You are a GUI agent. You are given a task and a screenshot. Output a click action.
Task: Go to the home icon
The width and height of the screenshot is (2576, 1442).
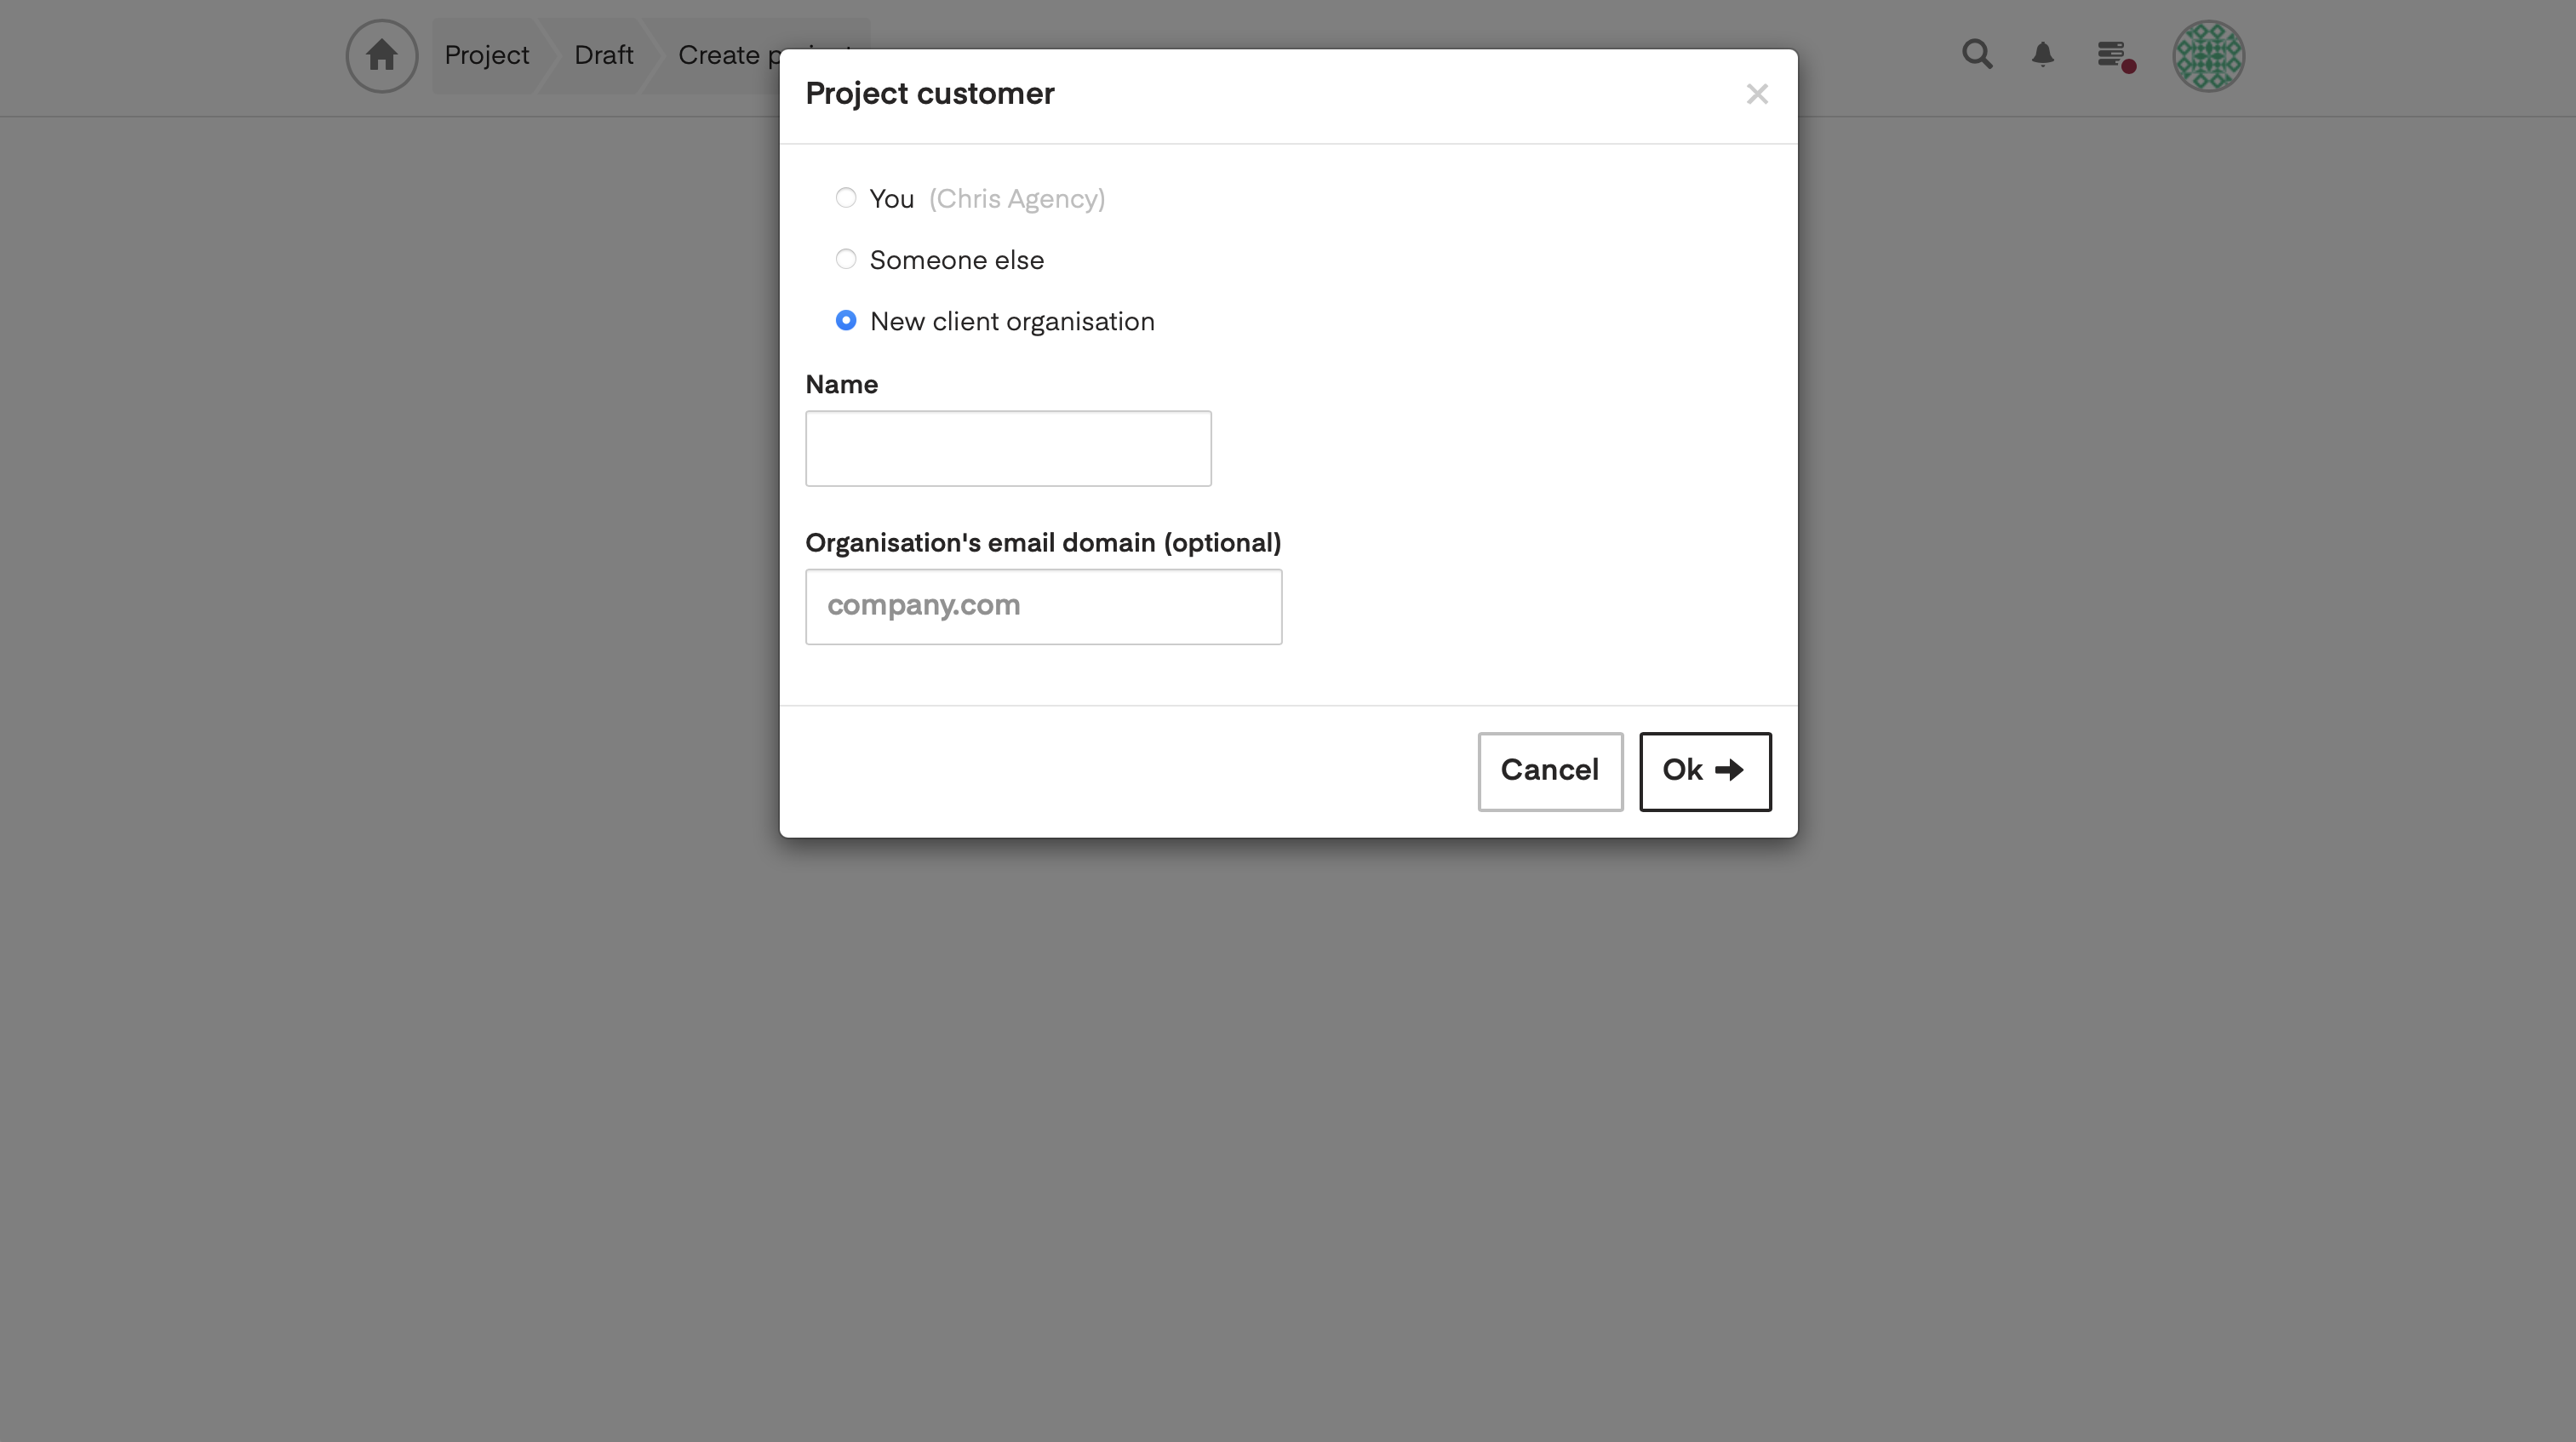tap(381, 56)
